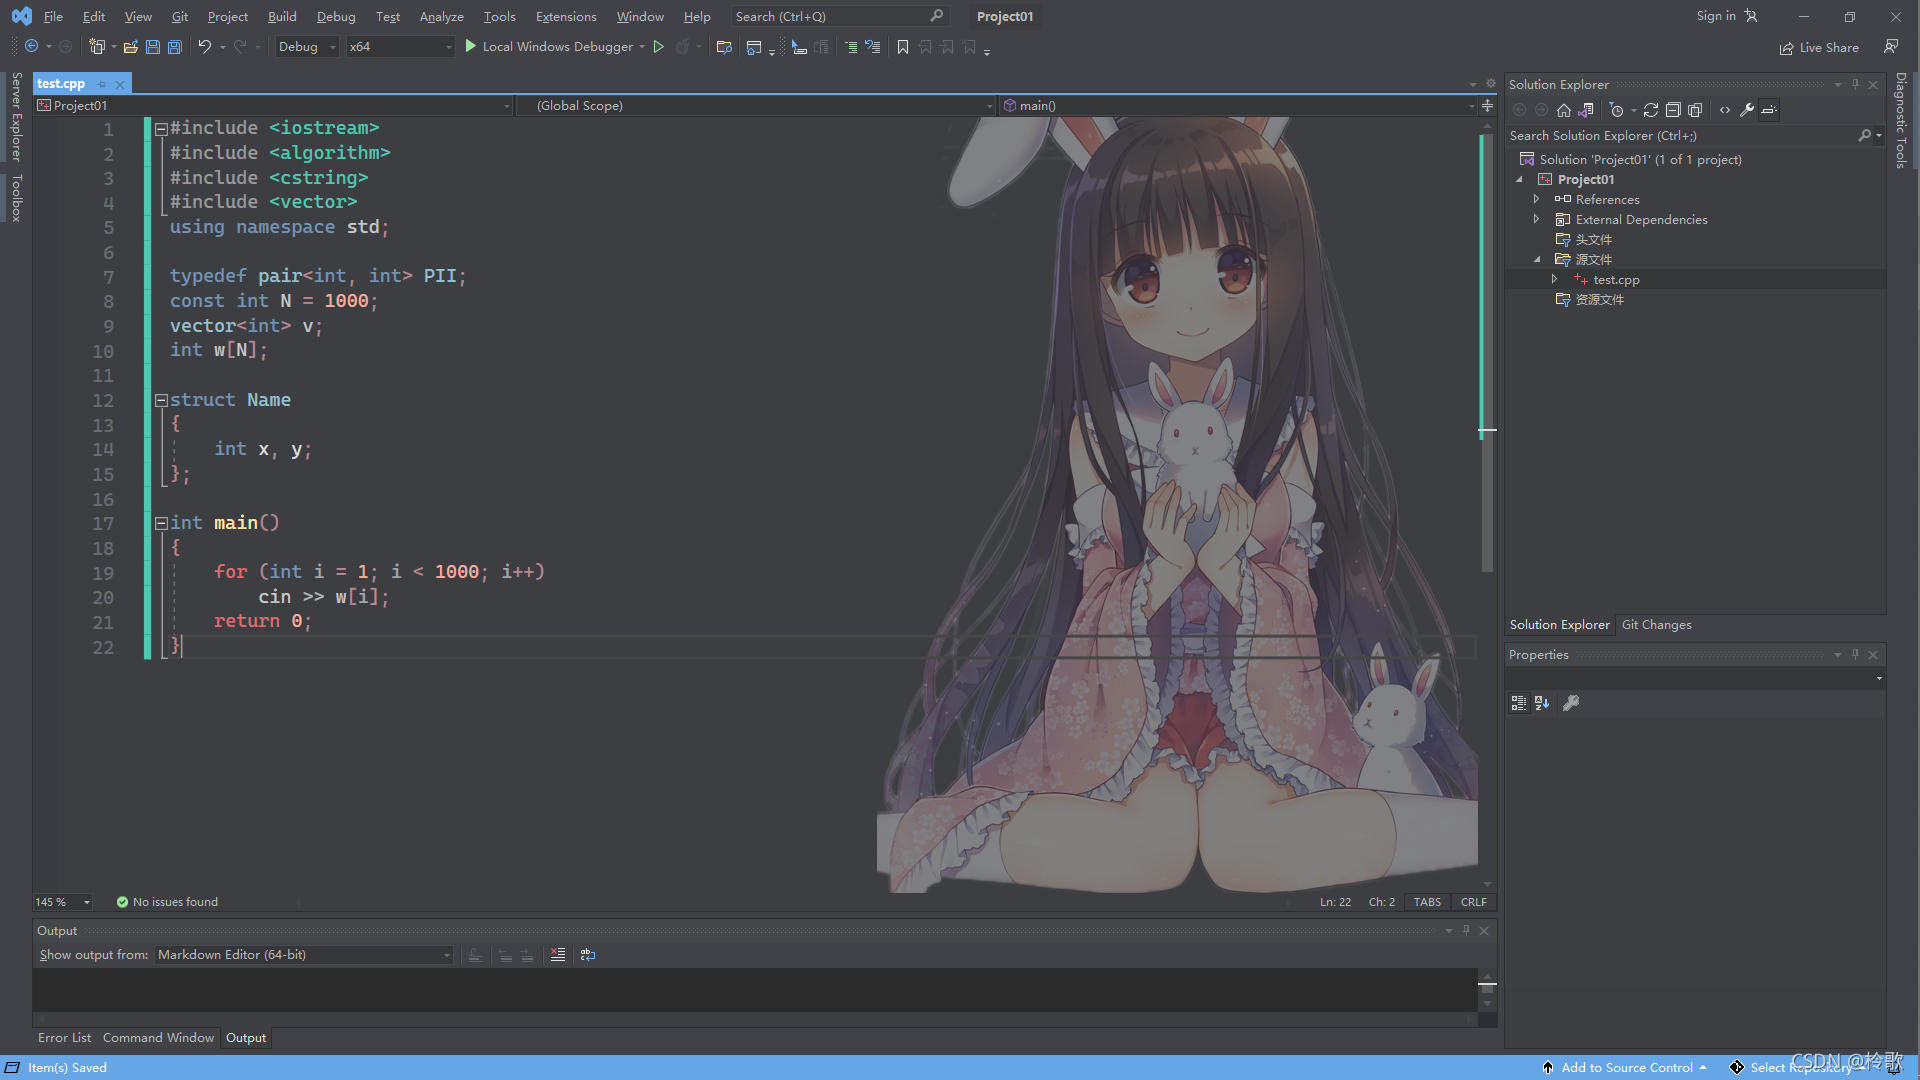Click Categorized icon in Properties panel

(x=1519, y=703)
